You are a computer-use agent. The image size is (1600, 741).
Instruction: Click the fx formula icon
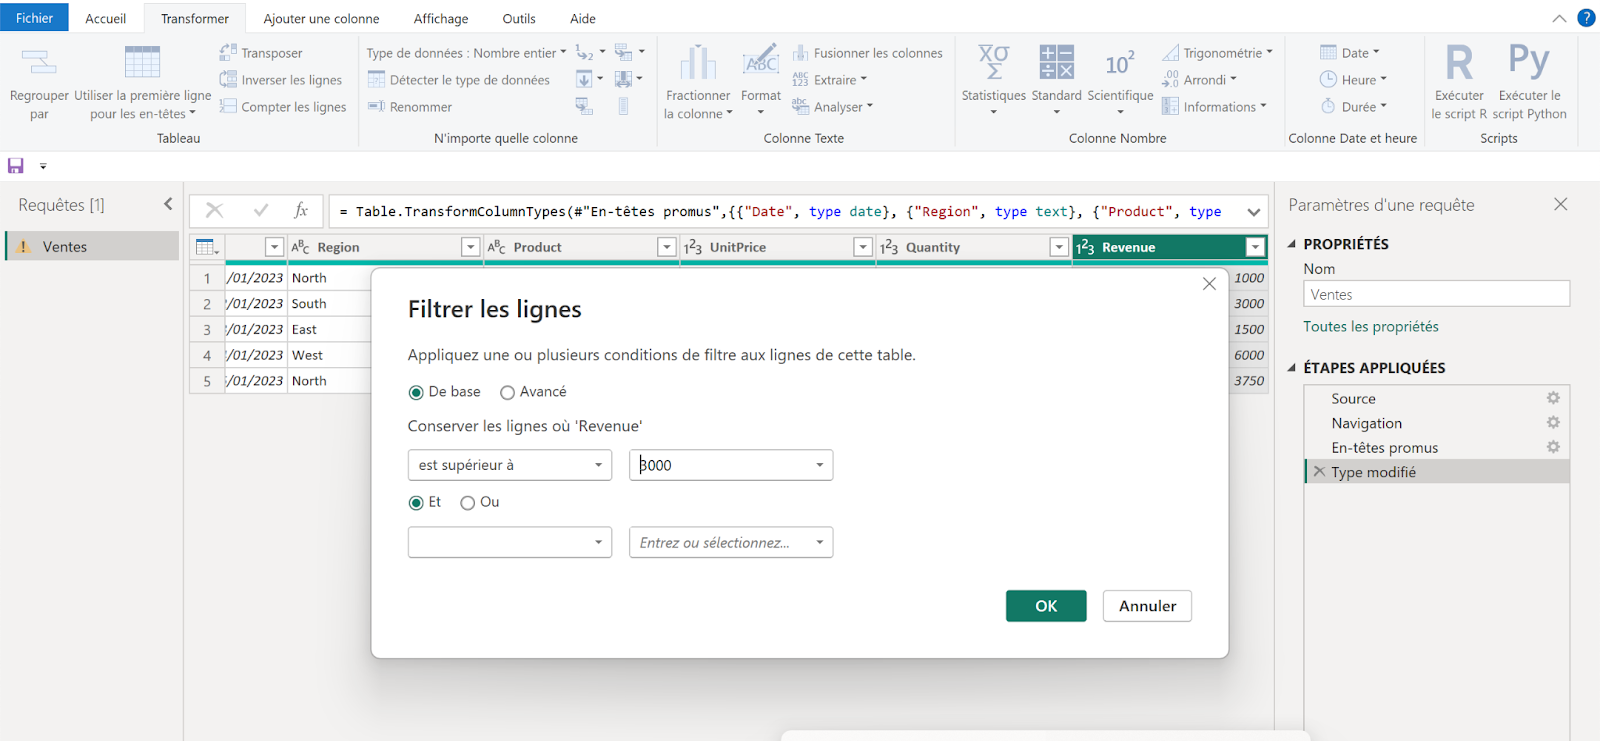click(x=301, y=211)
